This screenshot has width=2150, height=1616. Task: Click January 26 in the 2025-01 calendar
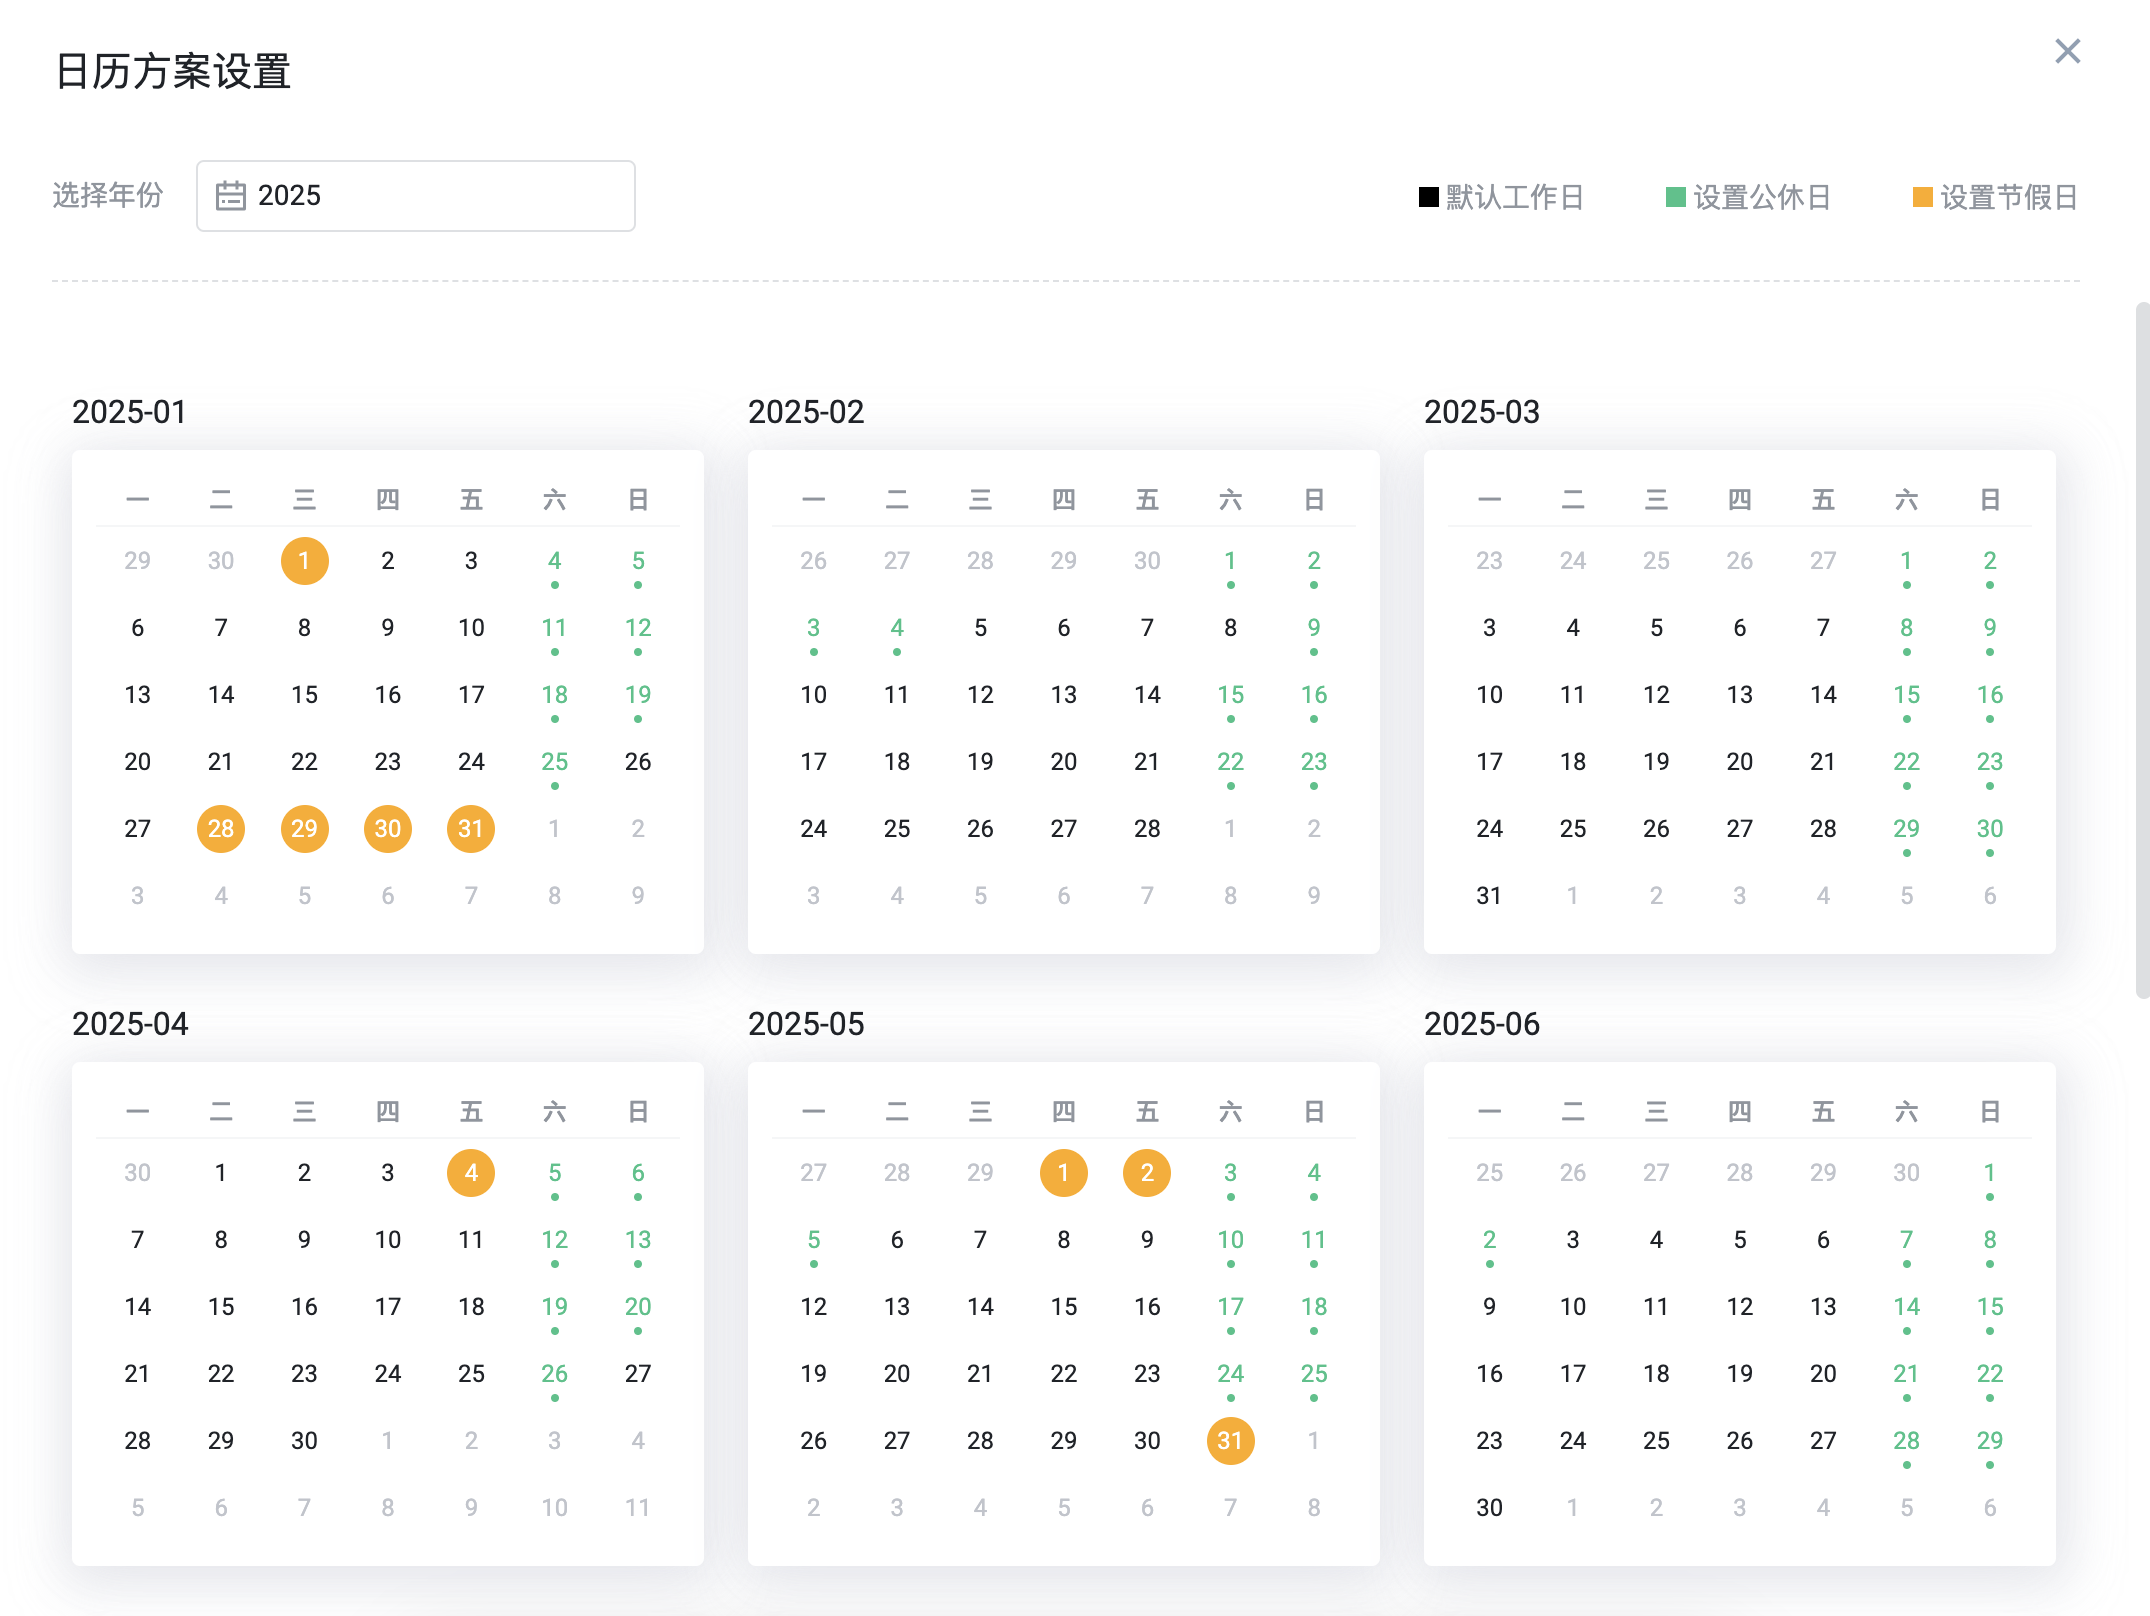(x=638, y=762)
